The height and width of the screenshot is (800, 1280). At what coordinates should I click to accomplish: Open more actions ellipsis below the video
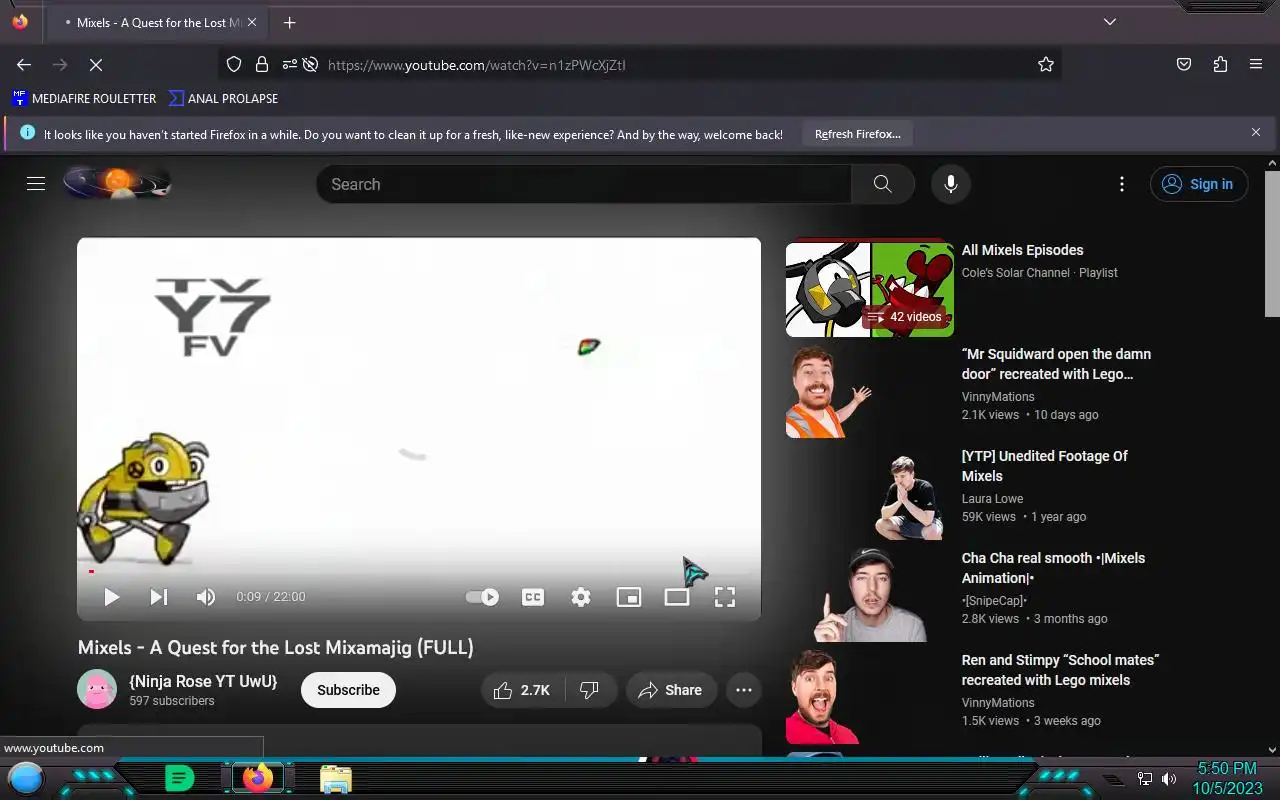(x=744, y=690)
